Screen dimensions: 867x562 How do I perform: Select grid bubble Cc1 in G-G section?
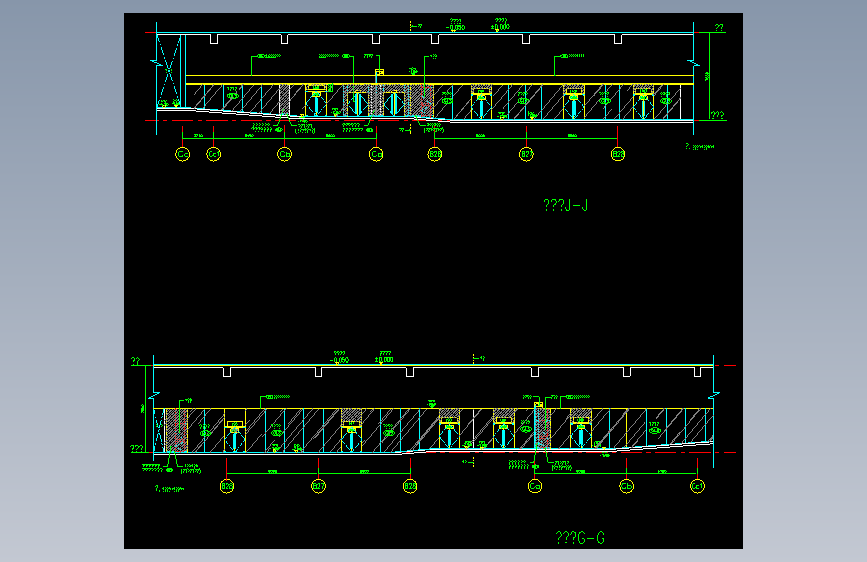pos(697,486)
